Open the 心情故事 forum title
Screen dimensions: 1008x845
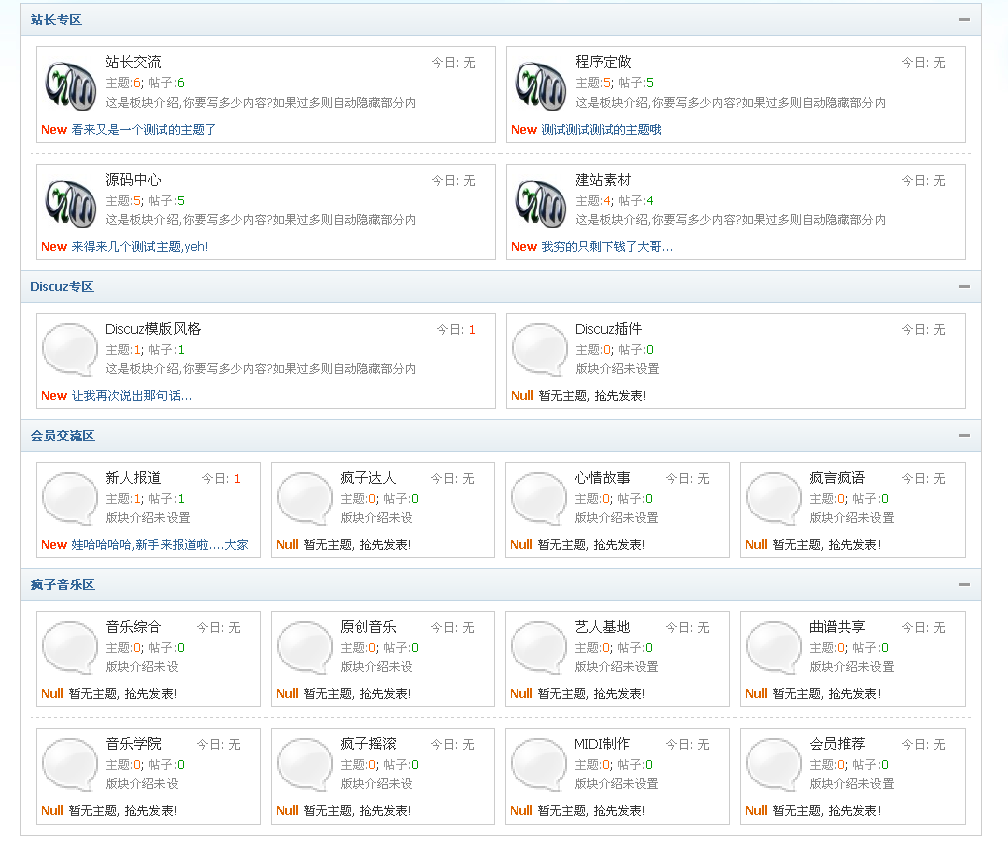[602, 478]
